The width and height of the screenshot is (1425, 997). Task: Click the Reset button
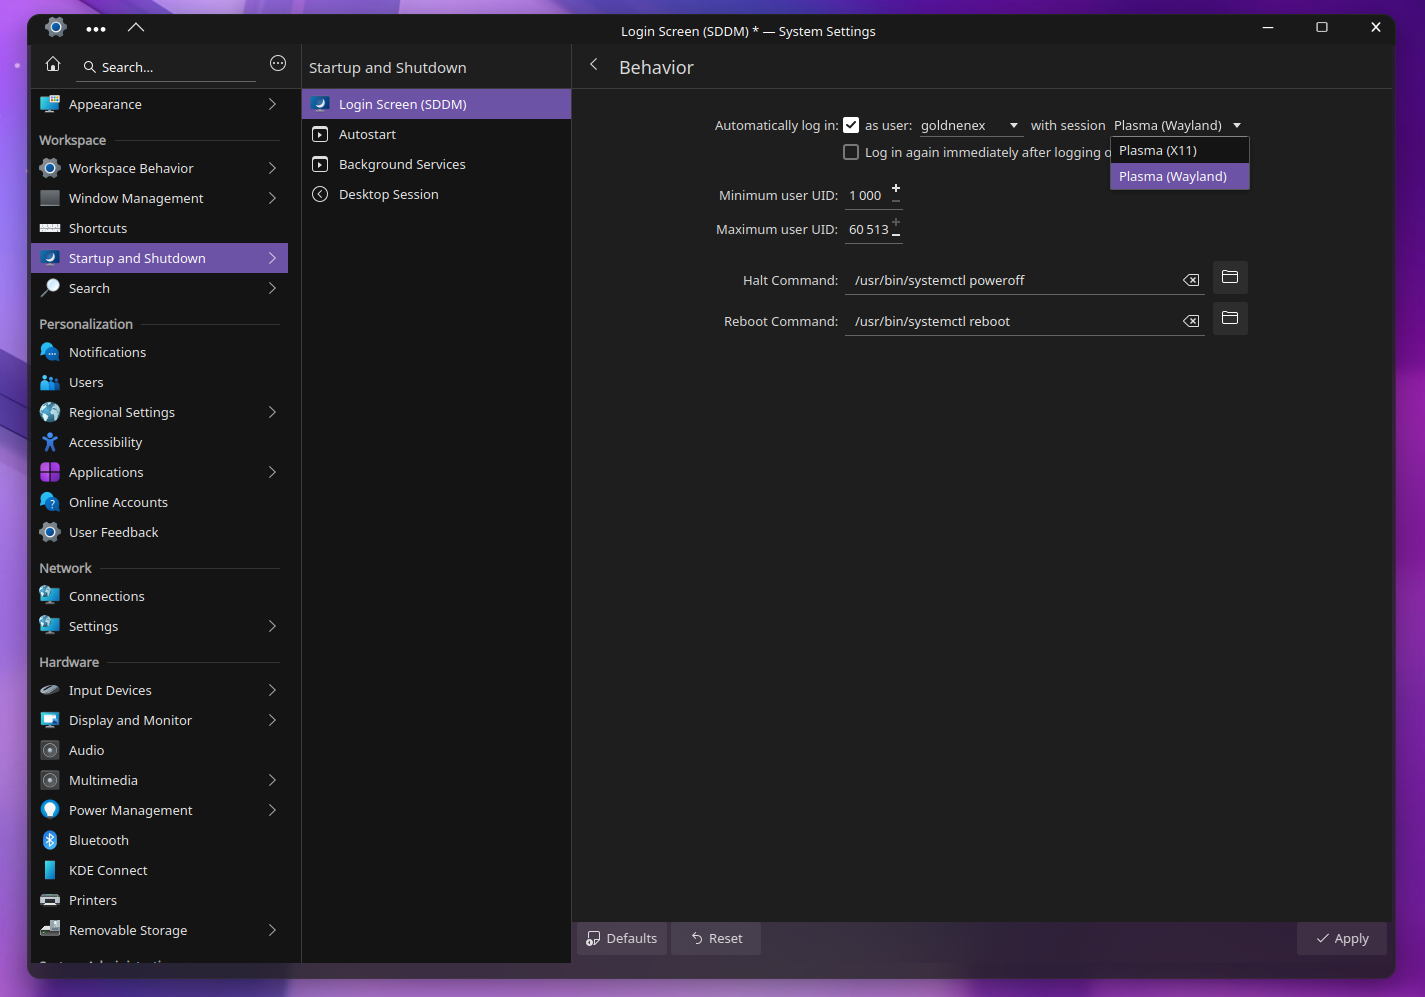[x=716, y=938]
